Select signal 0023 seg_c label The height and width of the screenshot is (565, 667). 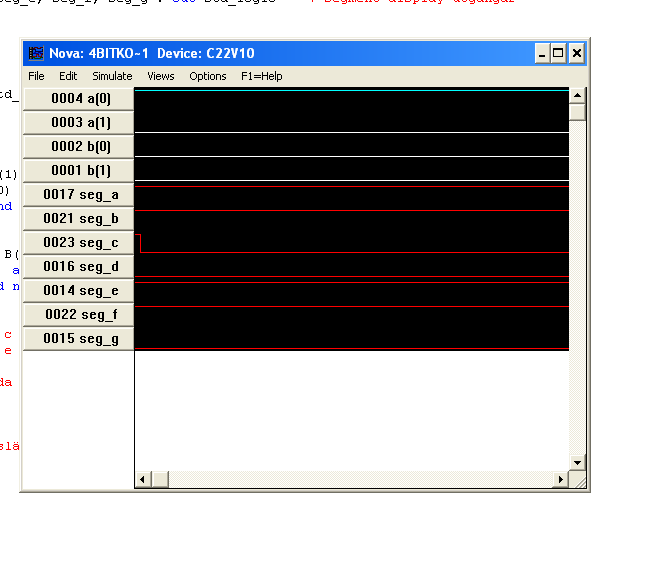pos(79,242)
